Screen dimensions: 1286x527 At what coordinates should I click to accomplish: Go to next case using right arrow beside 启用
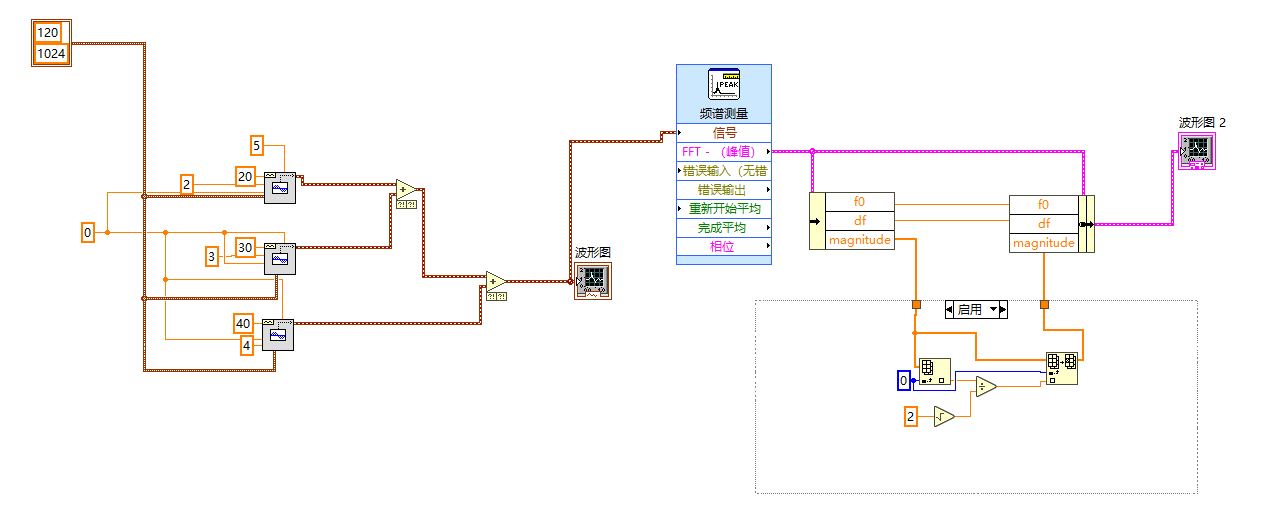tap(1002, 310)
